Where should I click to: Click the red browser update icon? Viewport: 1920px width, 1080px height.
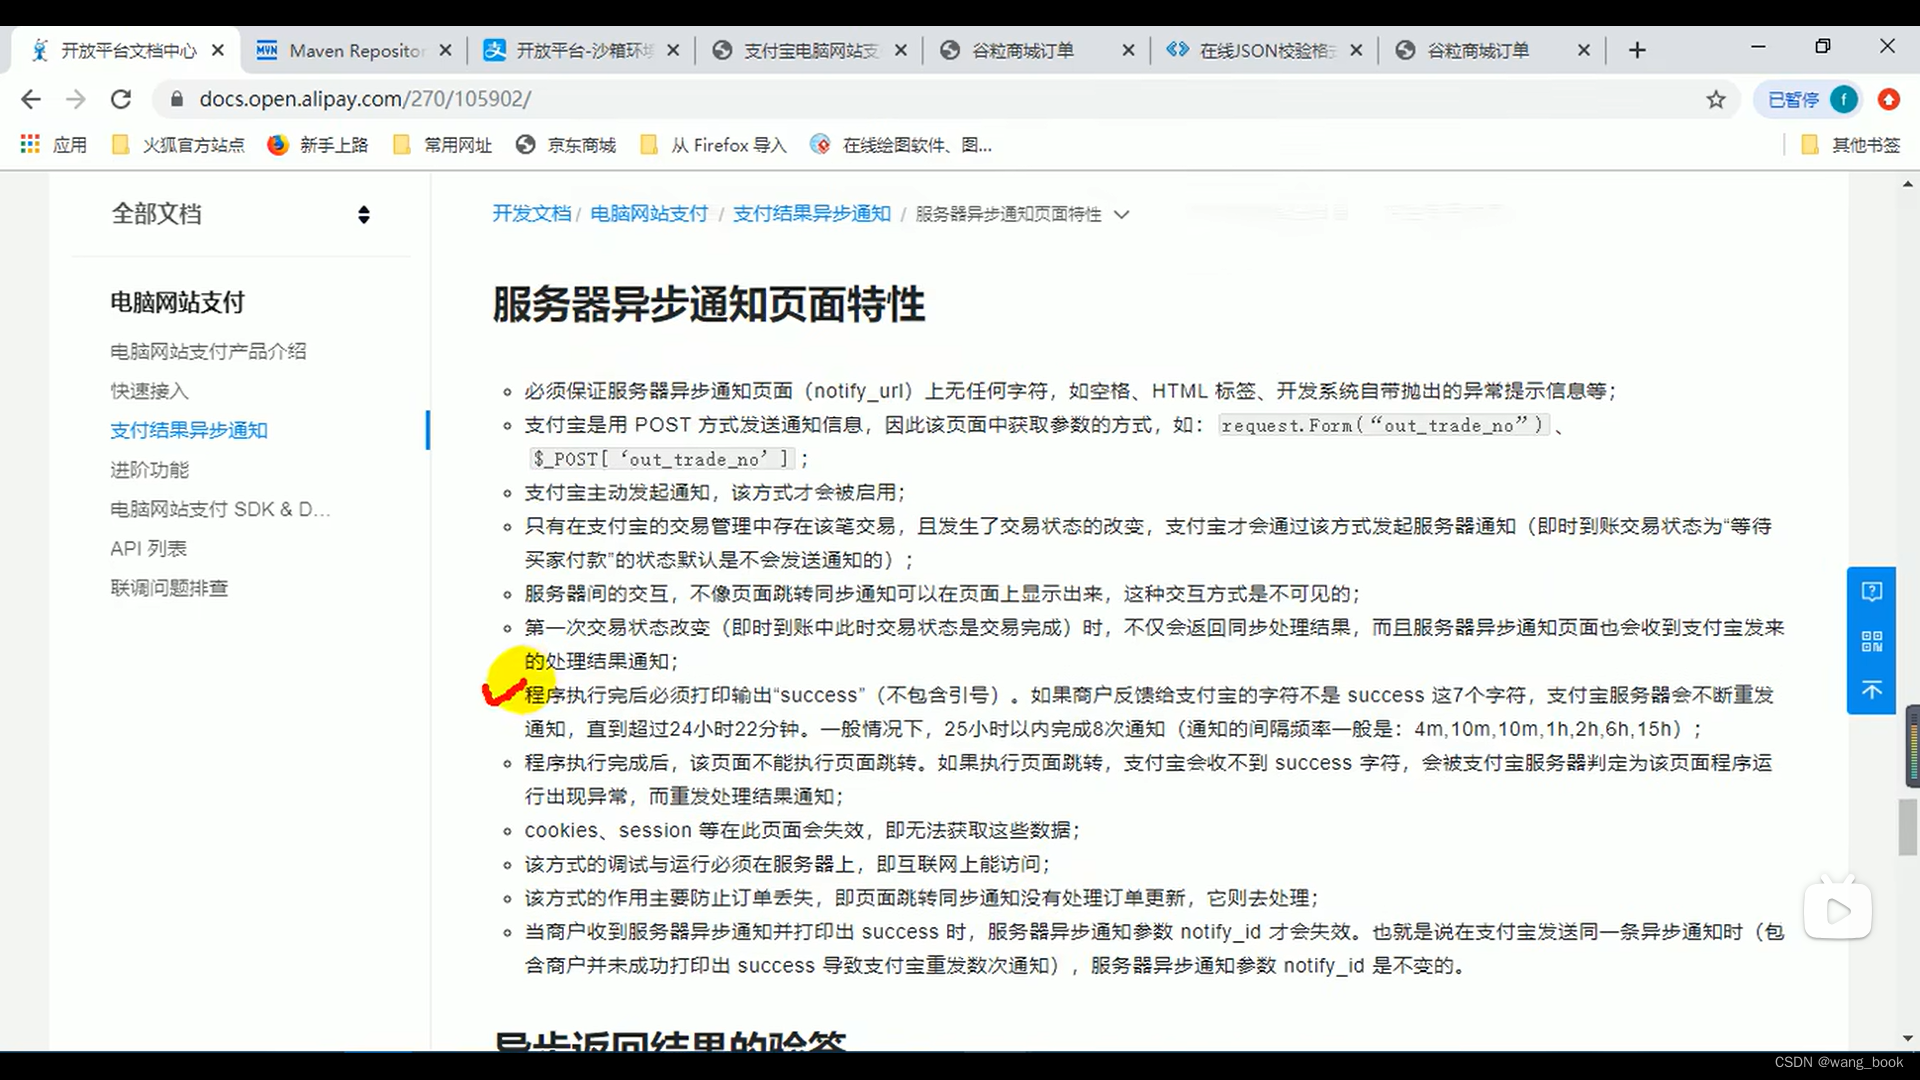[1888, 99]
